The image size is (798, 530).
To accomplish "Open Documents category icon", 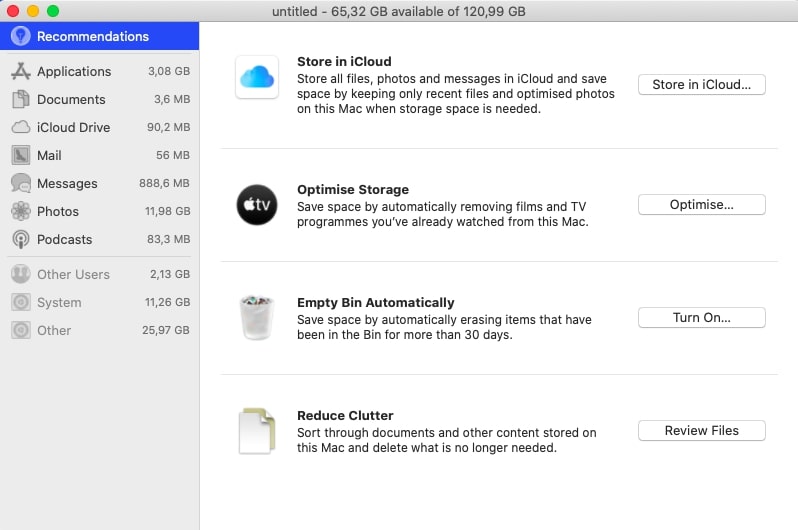I will tap(20, 99).
